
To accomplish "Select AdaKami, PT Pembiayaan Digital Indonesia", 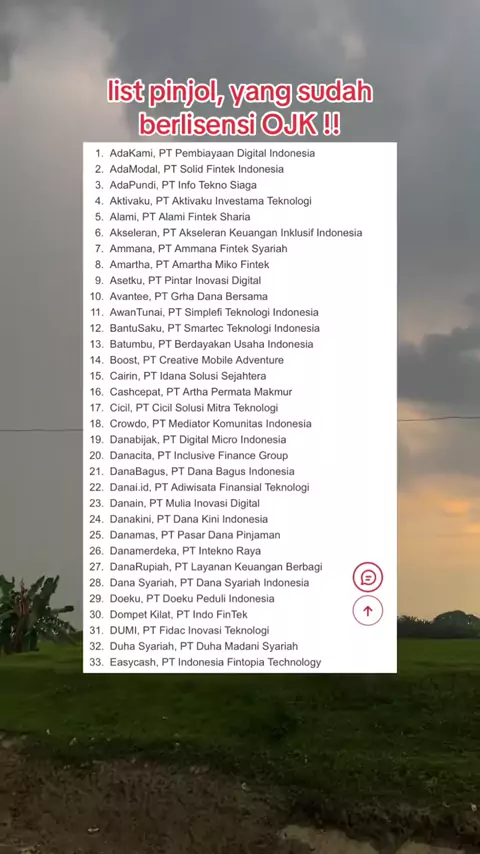I will pos(212,153).
